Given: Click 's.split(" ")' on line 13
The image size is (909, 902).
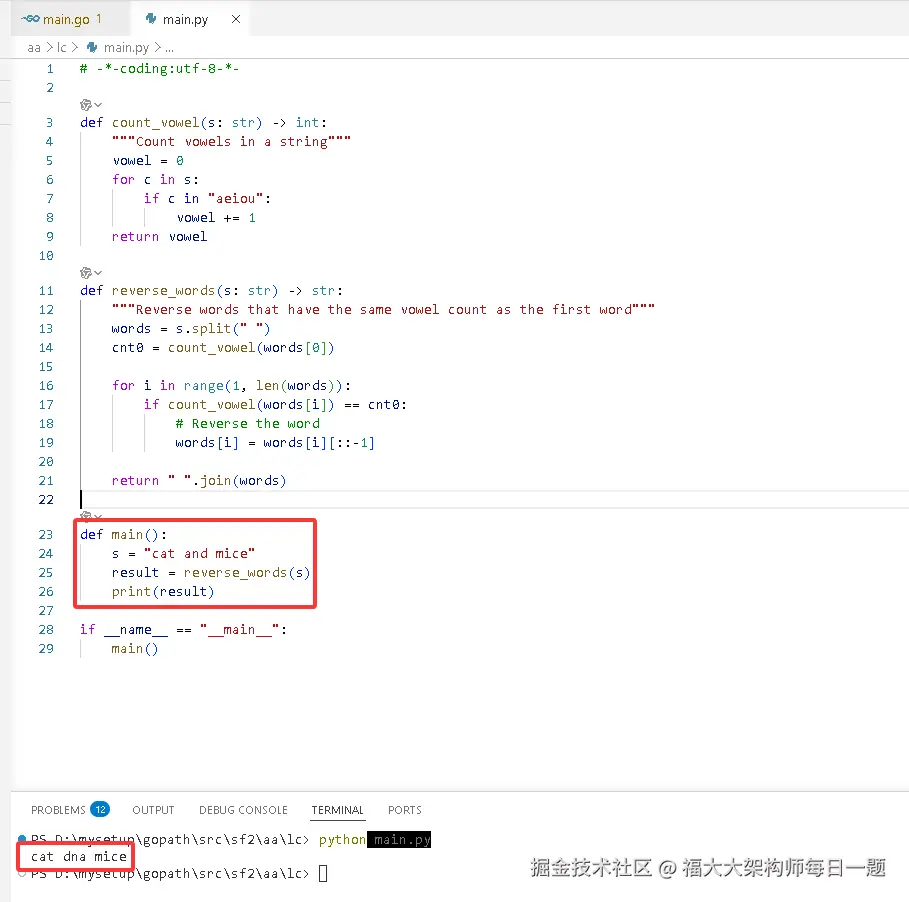Looking at the screenshot, I should 223,329.
